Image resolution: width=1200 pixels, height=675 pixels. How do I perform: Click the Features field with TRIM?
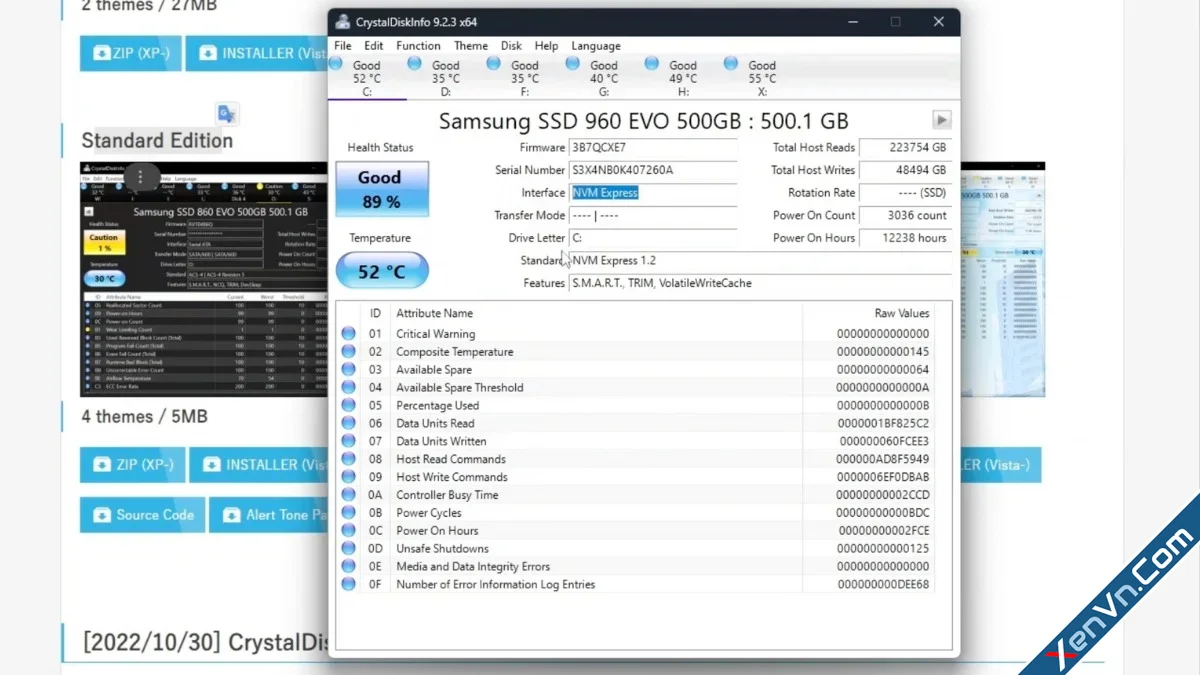click(760, 284)
